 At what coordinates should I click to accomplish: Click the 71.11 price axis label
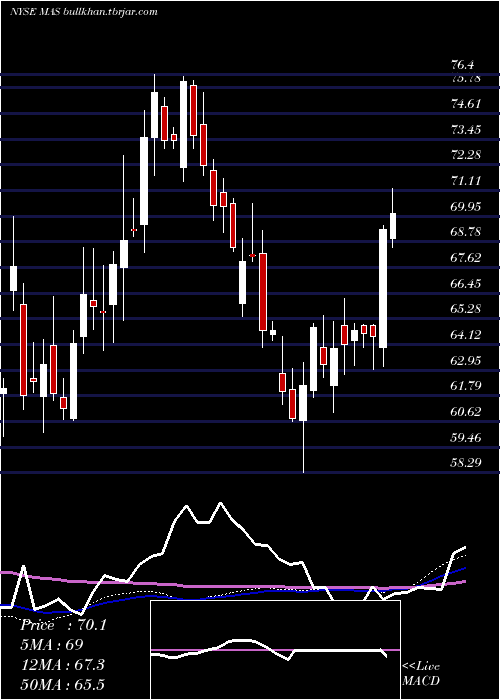[467, 181]
